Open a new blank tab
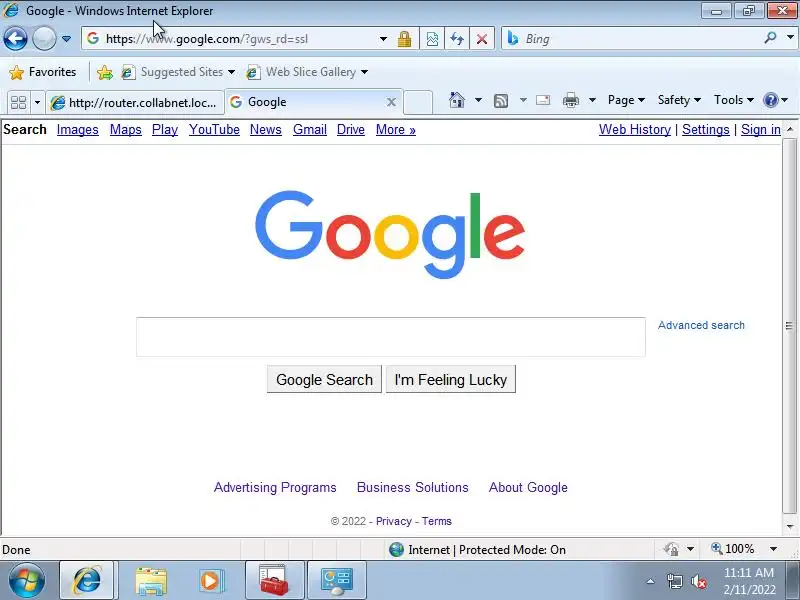The image size is (800, 600). [418, 102]
